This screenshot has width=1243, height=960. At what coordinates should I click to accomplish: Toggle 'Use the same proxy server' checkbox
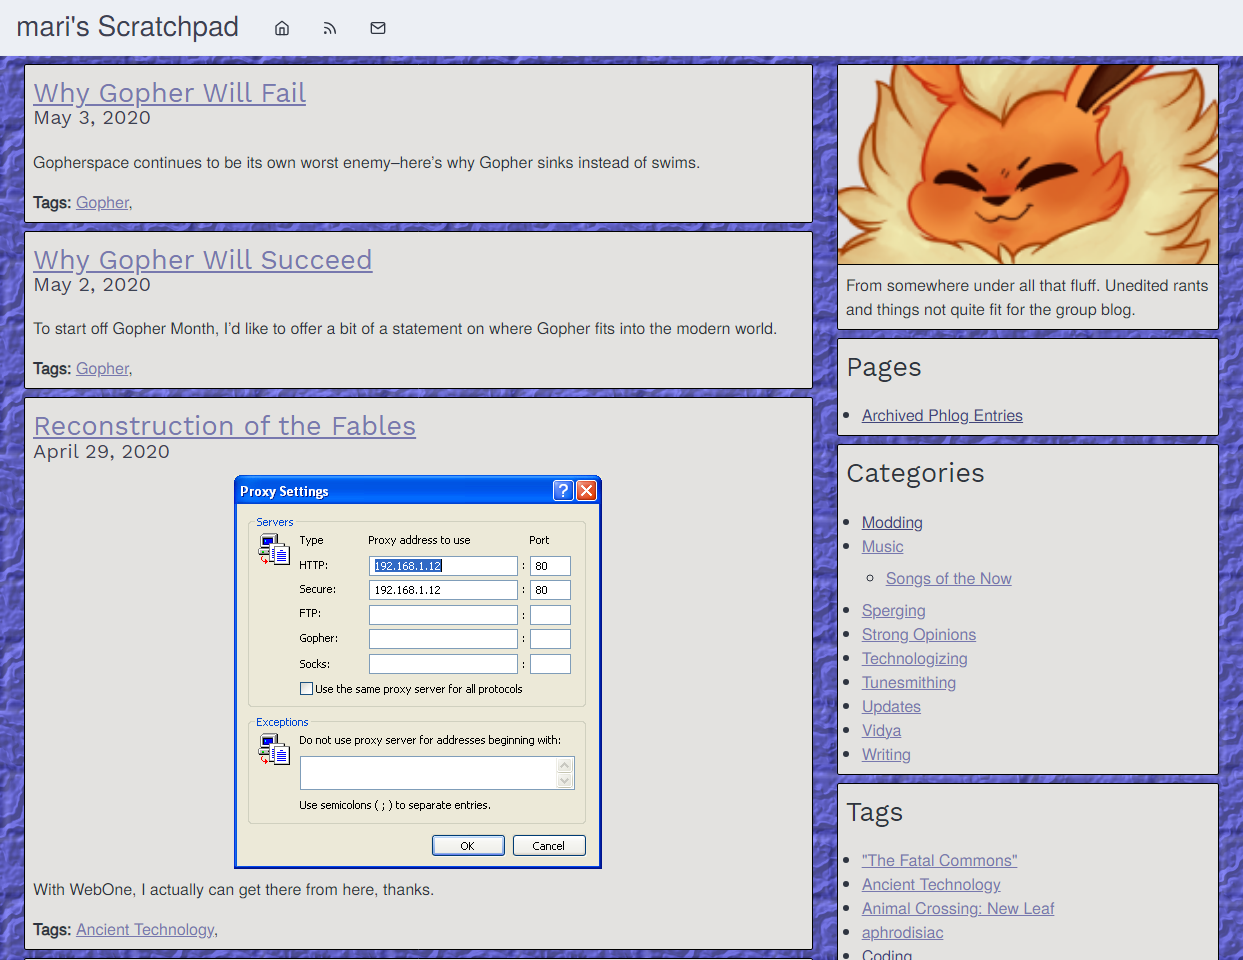click(307, 689)
